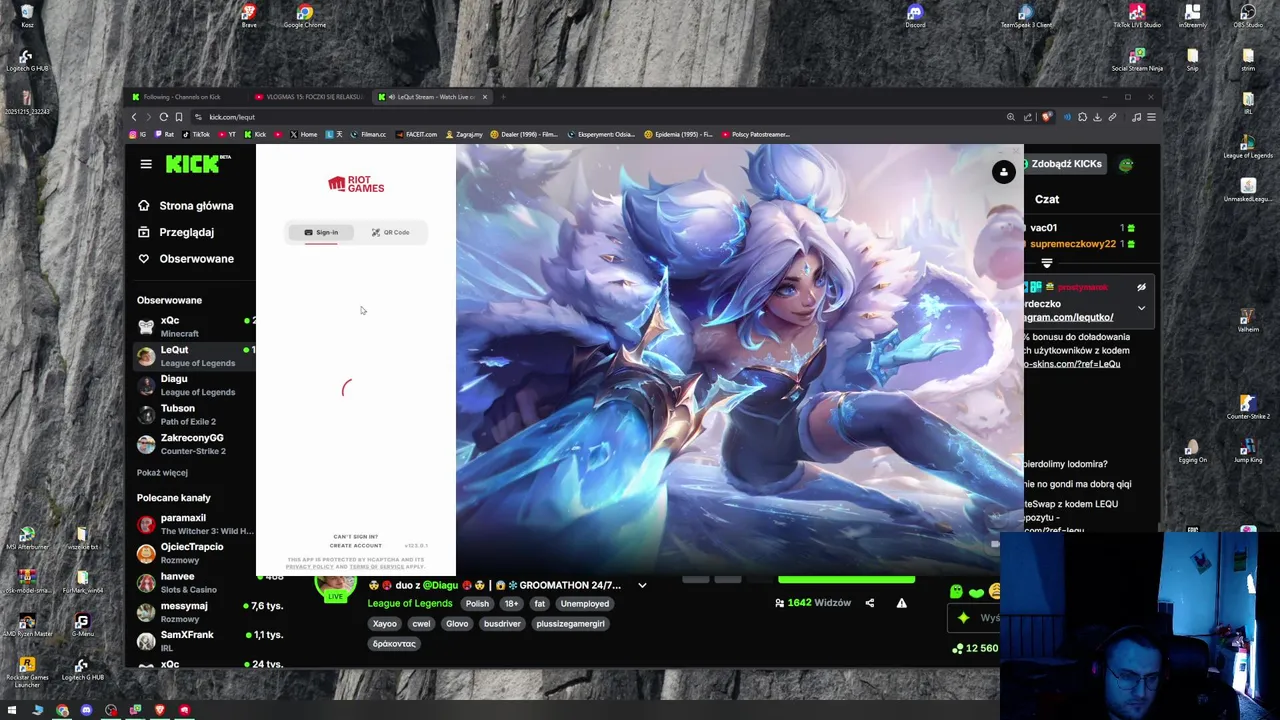Screen dimensions: 1280x720
Task: Click the Xayoo tag
Action: 385,623
